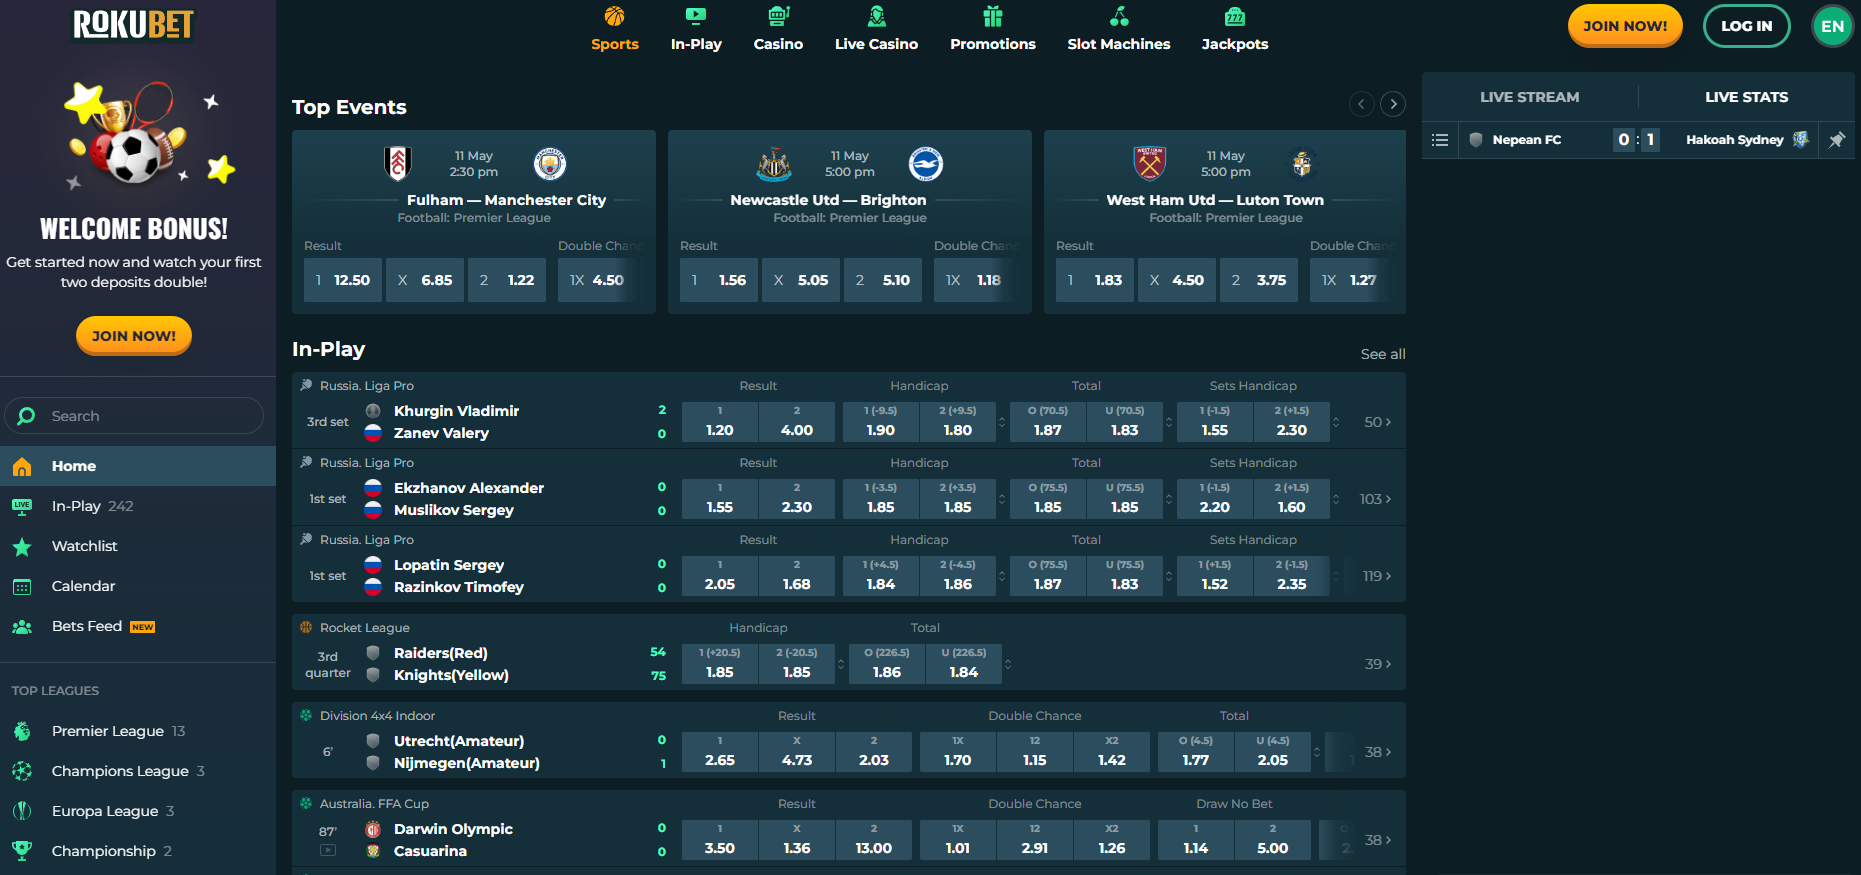The image size is (1861, 875).
Task: Open Sets Handicap stepper for Lopatin match
Action: (x=1336, y=576)
